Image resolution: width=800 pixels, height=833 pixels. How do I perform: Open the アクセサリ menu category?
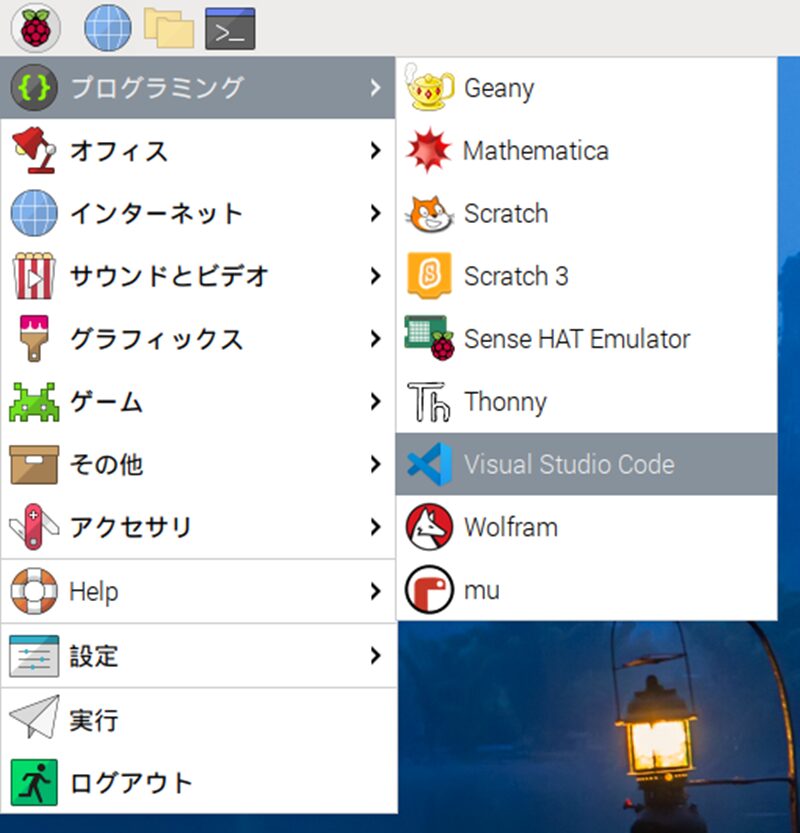pyautogui.click(x=198, y=527)
